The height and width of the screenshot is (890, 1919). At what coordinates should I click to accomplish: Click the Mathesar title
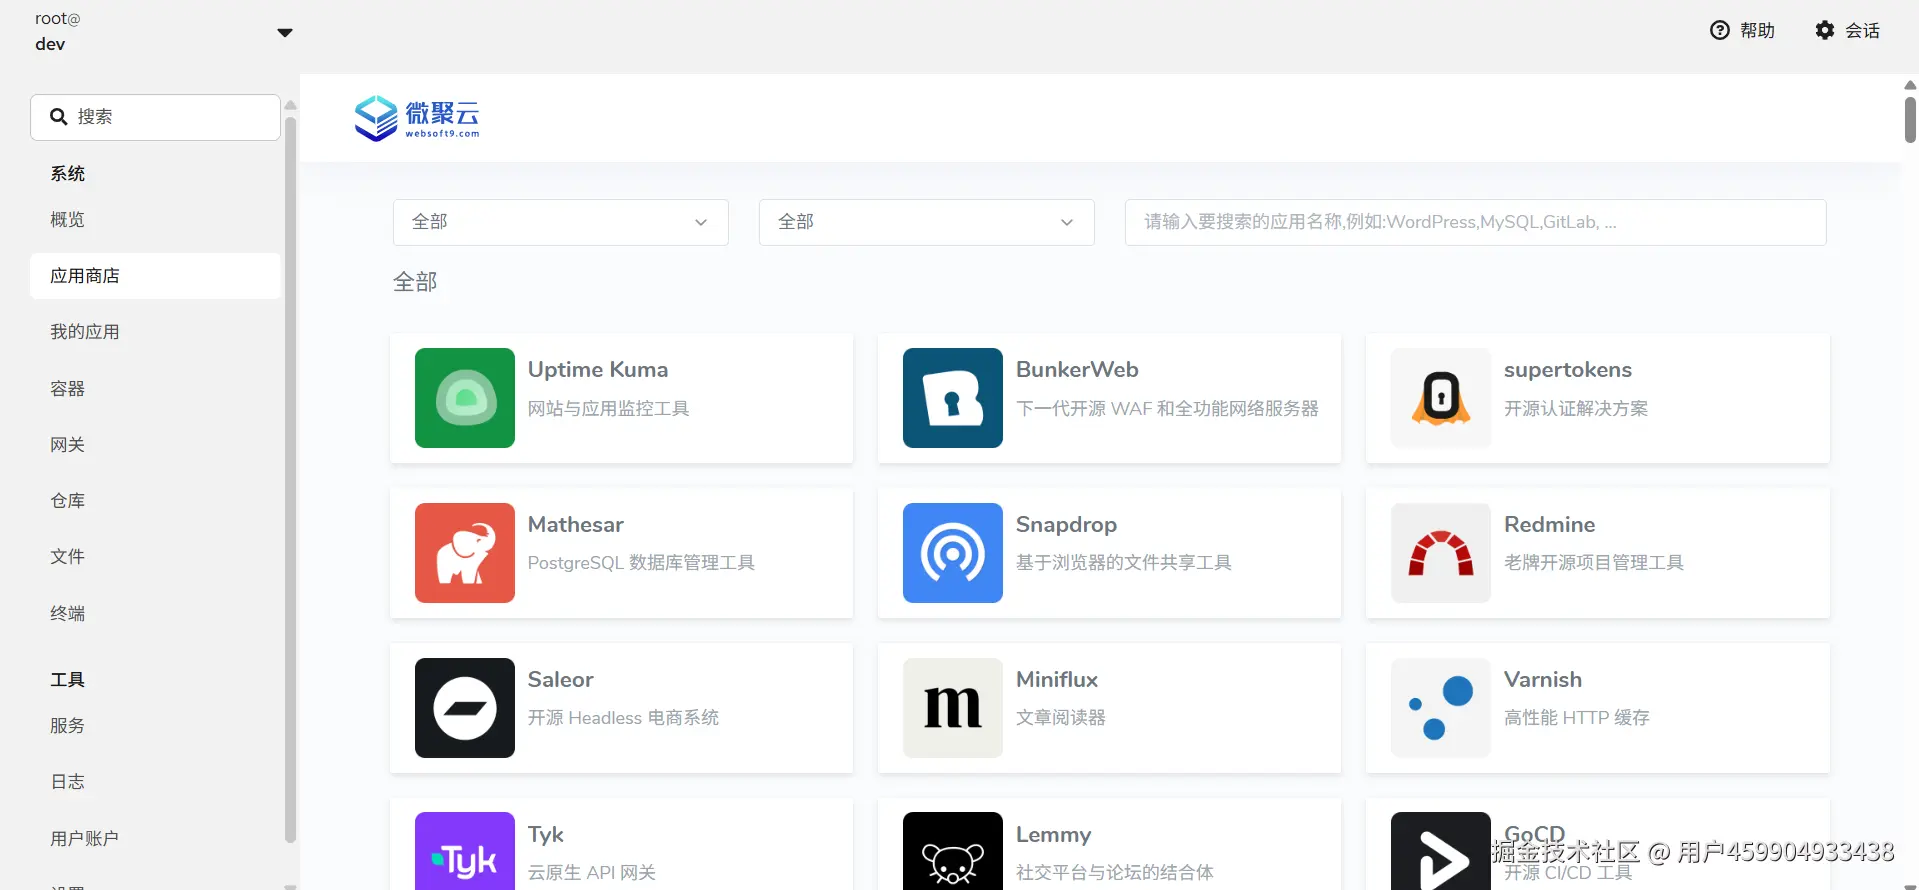point(576,524)
